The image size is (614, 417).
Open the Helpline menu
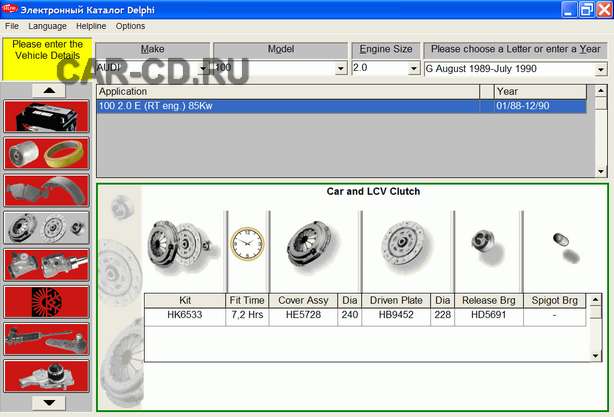click(91, 26)
